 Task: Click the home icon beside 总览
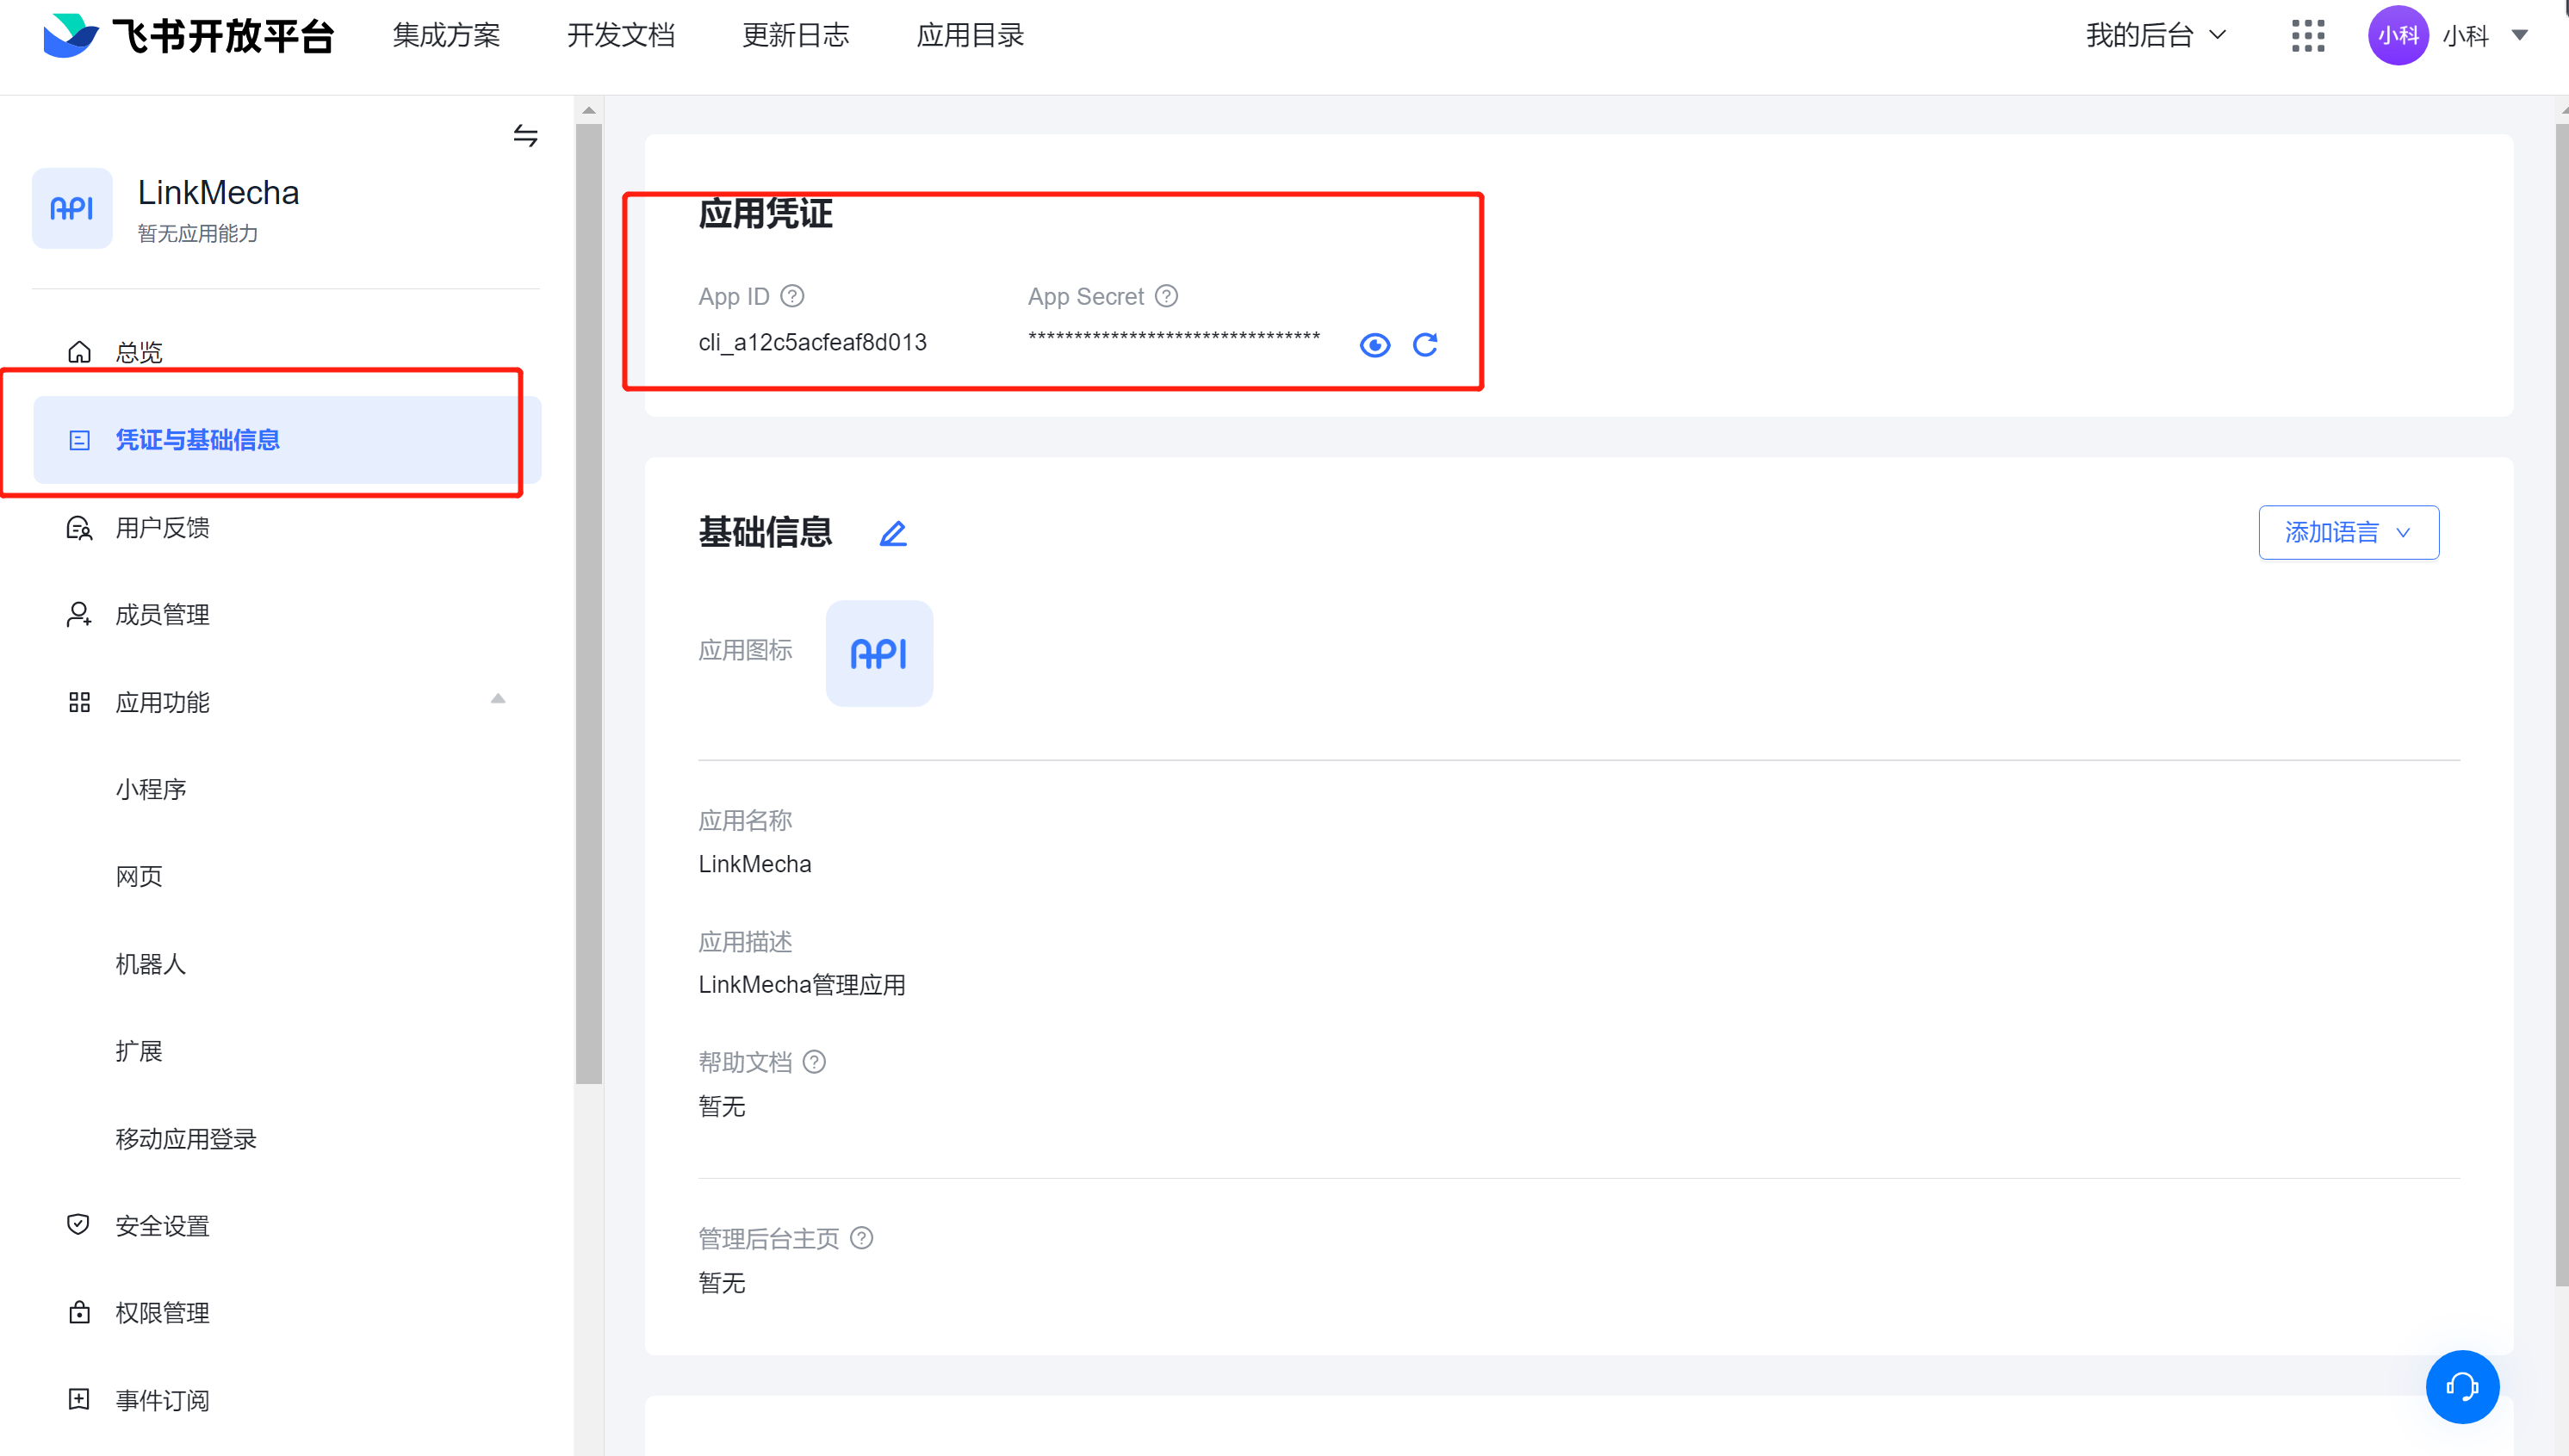[x=80, y=352]
